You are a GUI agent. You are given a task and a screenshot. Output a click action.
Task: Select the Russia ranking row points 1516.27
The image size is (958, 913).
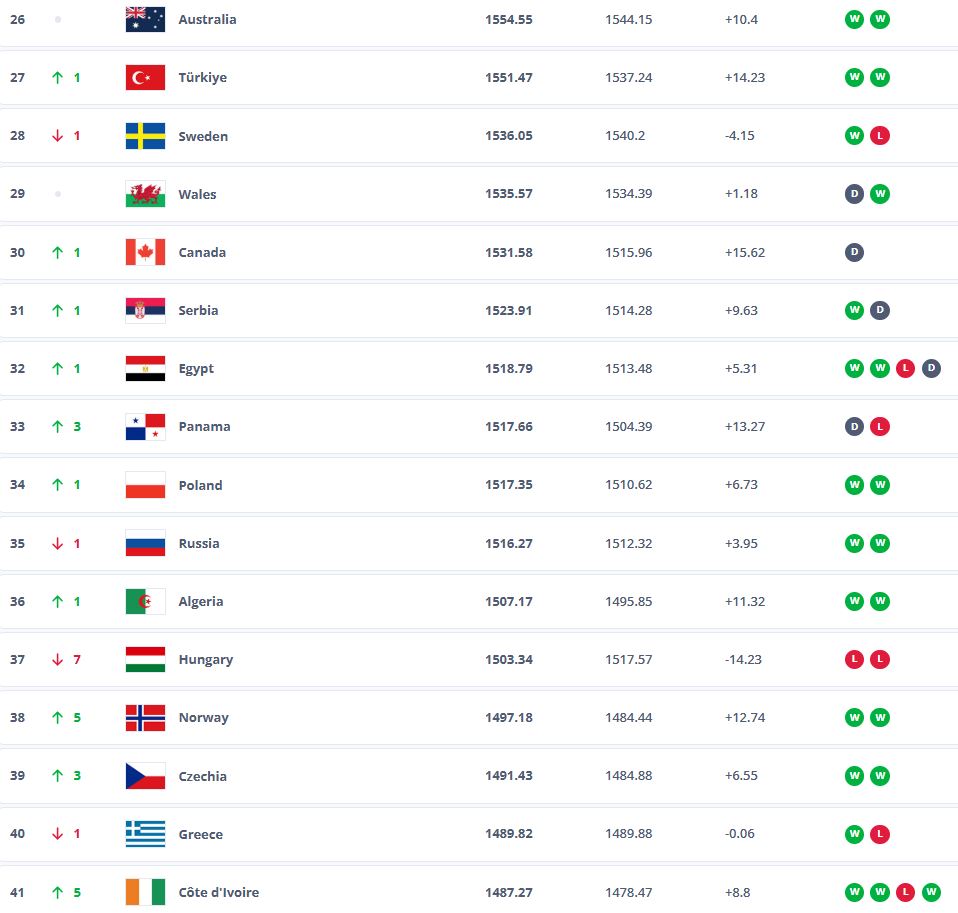click(x=509, y=543)
